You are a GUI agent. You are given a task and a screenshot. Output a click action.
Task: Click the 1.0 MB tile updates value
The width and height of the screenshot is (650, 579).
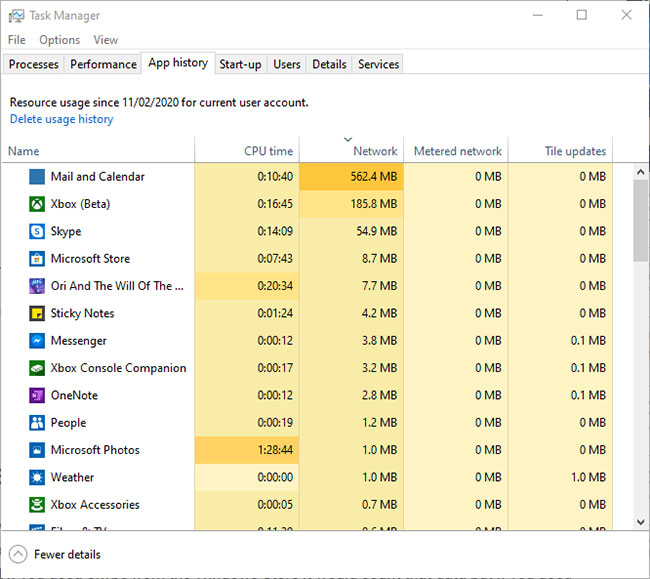[x=589, y=477]
